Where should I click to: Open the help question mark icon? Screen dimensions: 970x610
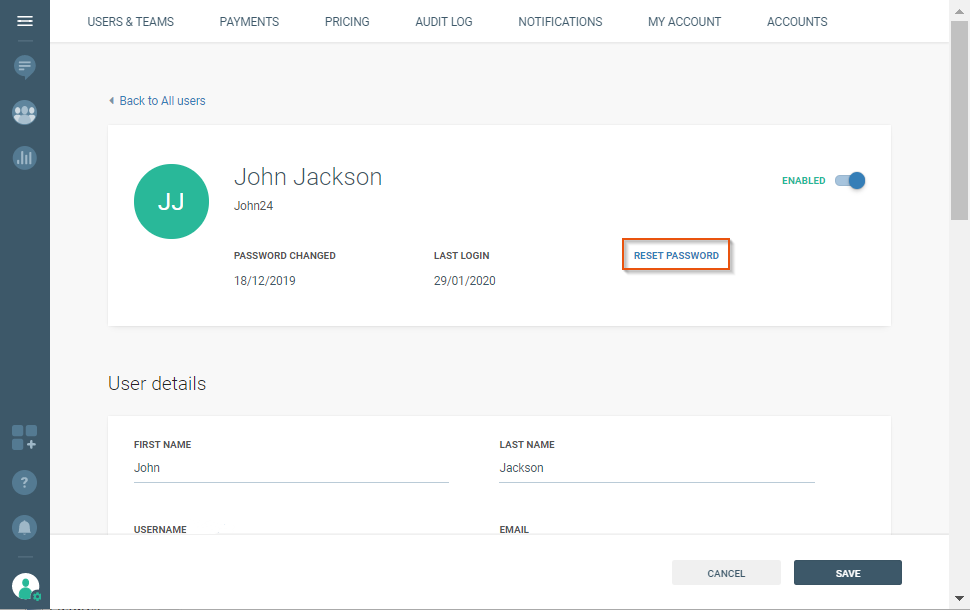coord(25,482)
